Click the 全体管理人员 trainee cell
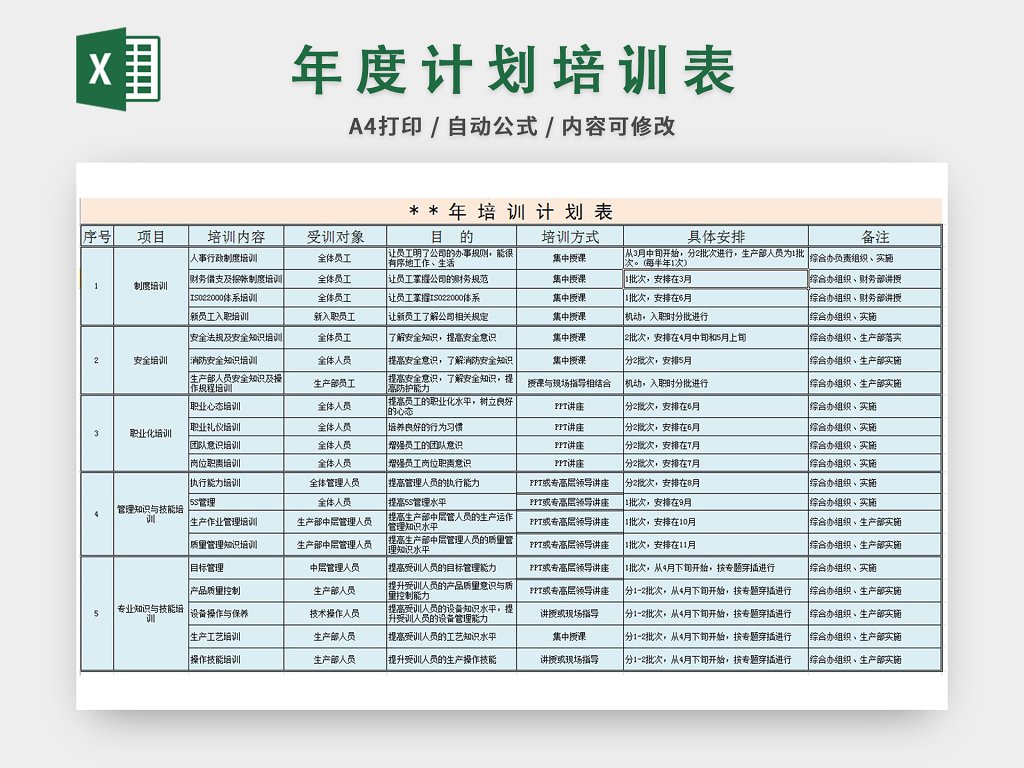Screen dimensions: 1024x768 coord(335,483)
